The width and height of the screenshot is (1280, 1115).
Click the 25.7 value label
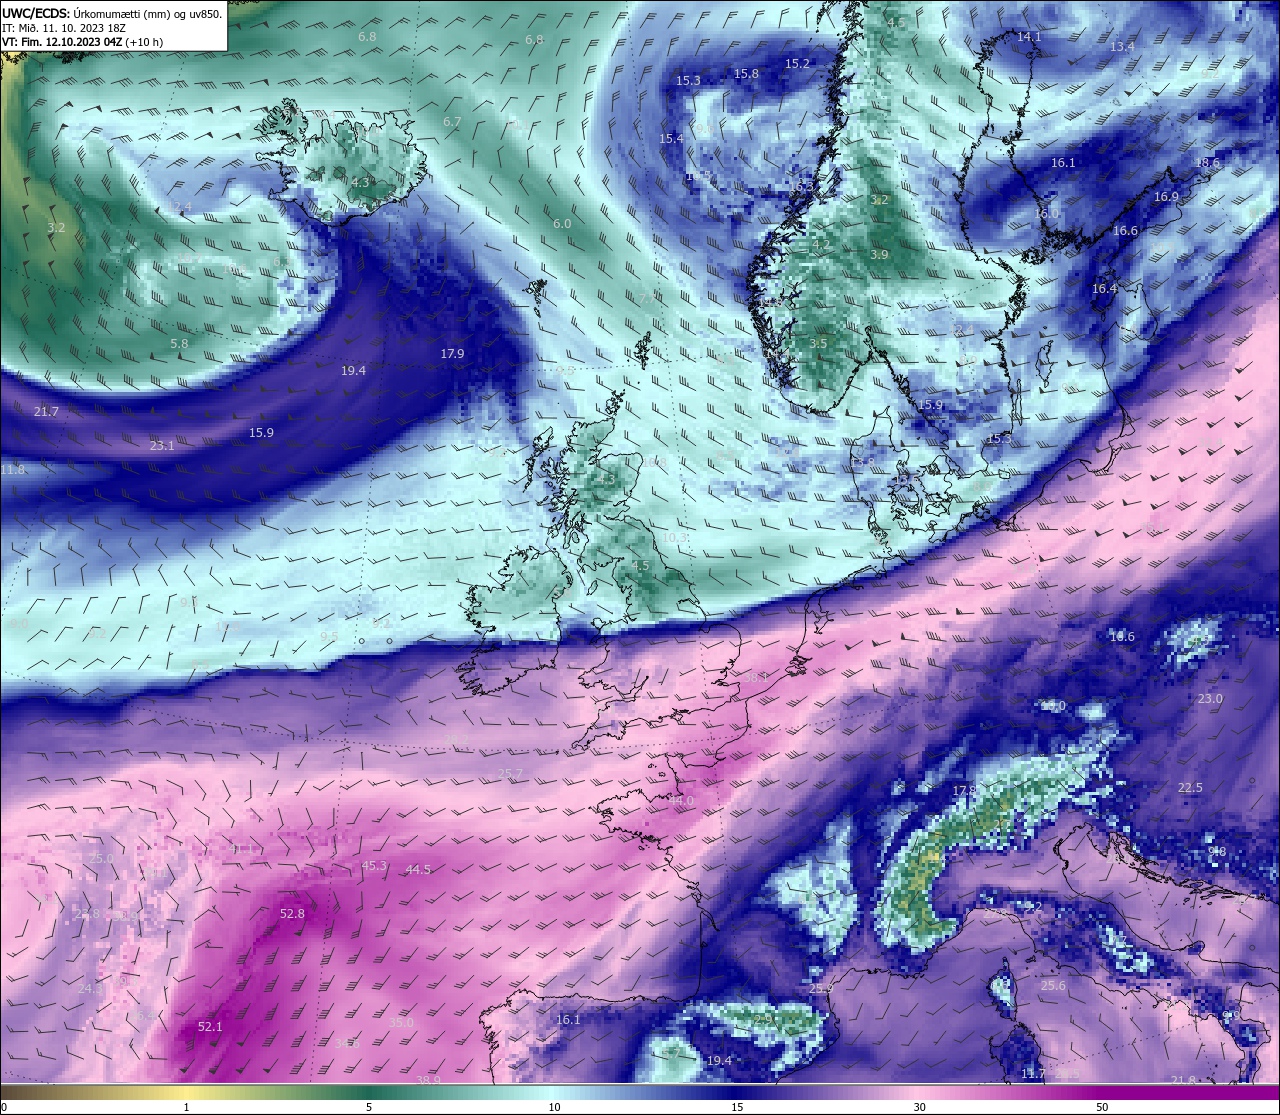pyautogui.click(x=510, y=774)
